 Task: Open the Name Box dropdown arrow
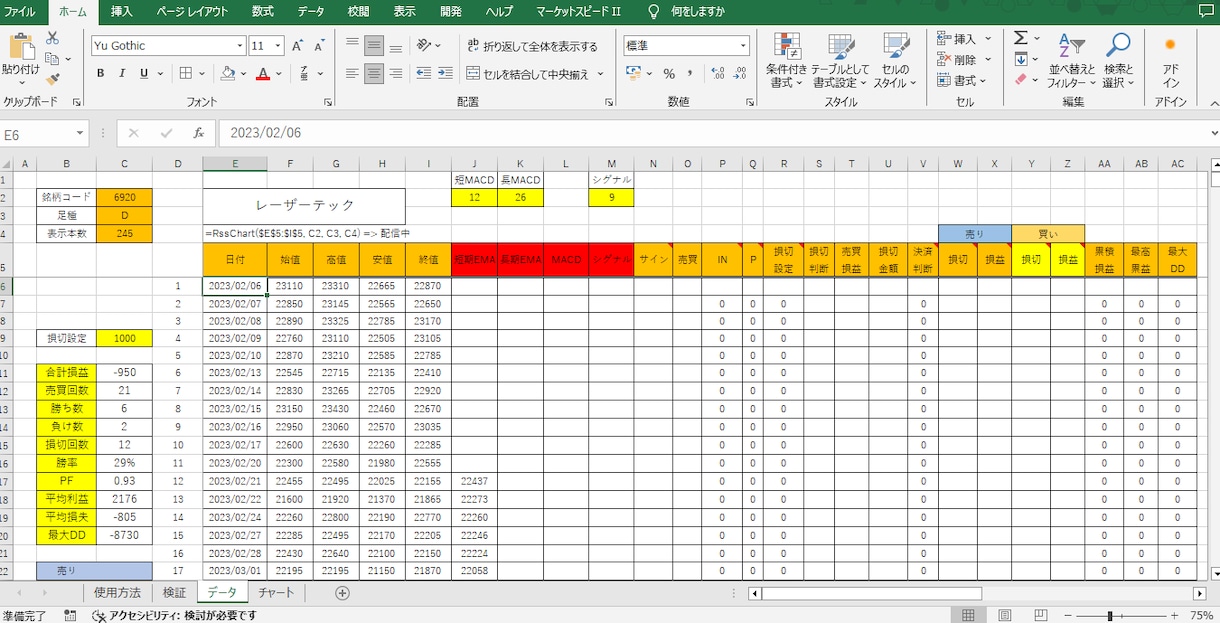pos(80,133)
